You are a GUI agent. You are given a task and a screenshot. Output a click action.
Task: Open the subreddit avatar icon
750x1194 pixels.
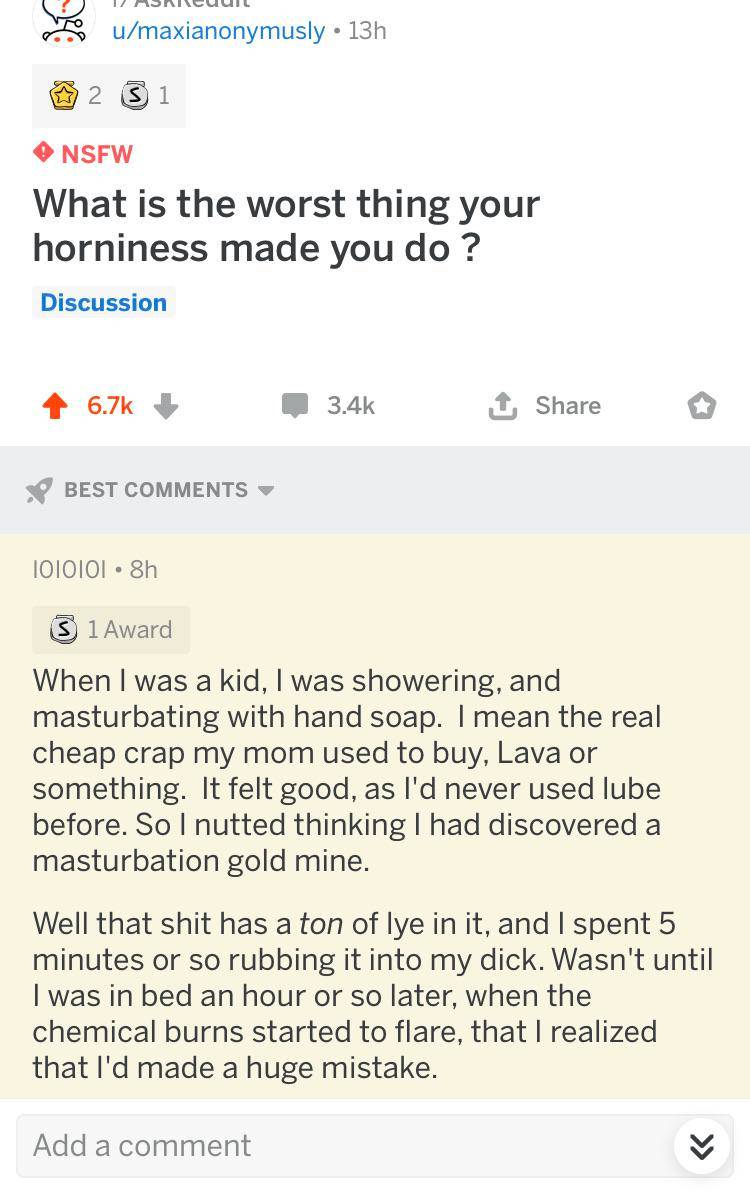[x=64, y=22]
